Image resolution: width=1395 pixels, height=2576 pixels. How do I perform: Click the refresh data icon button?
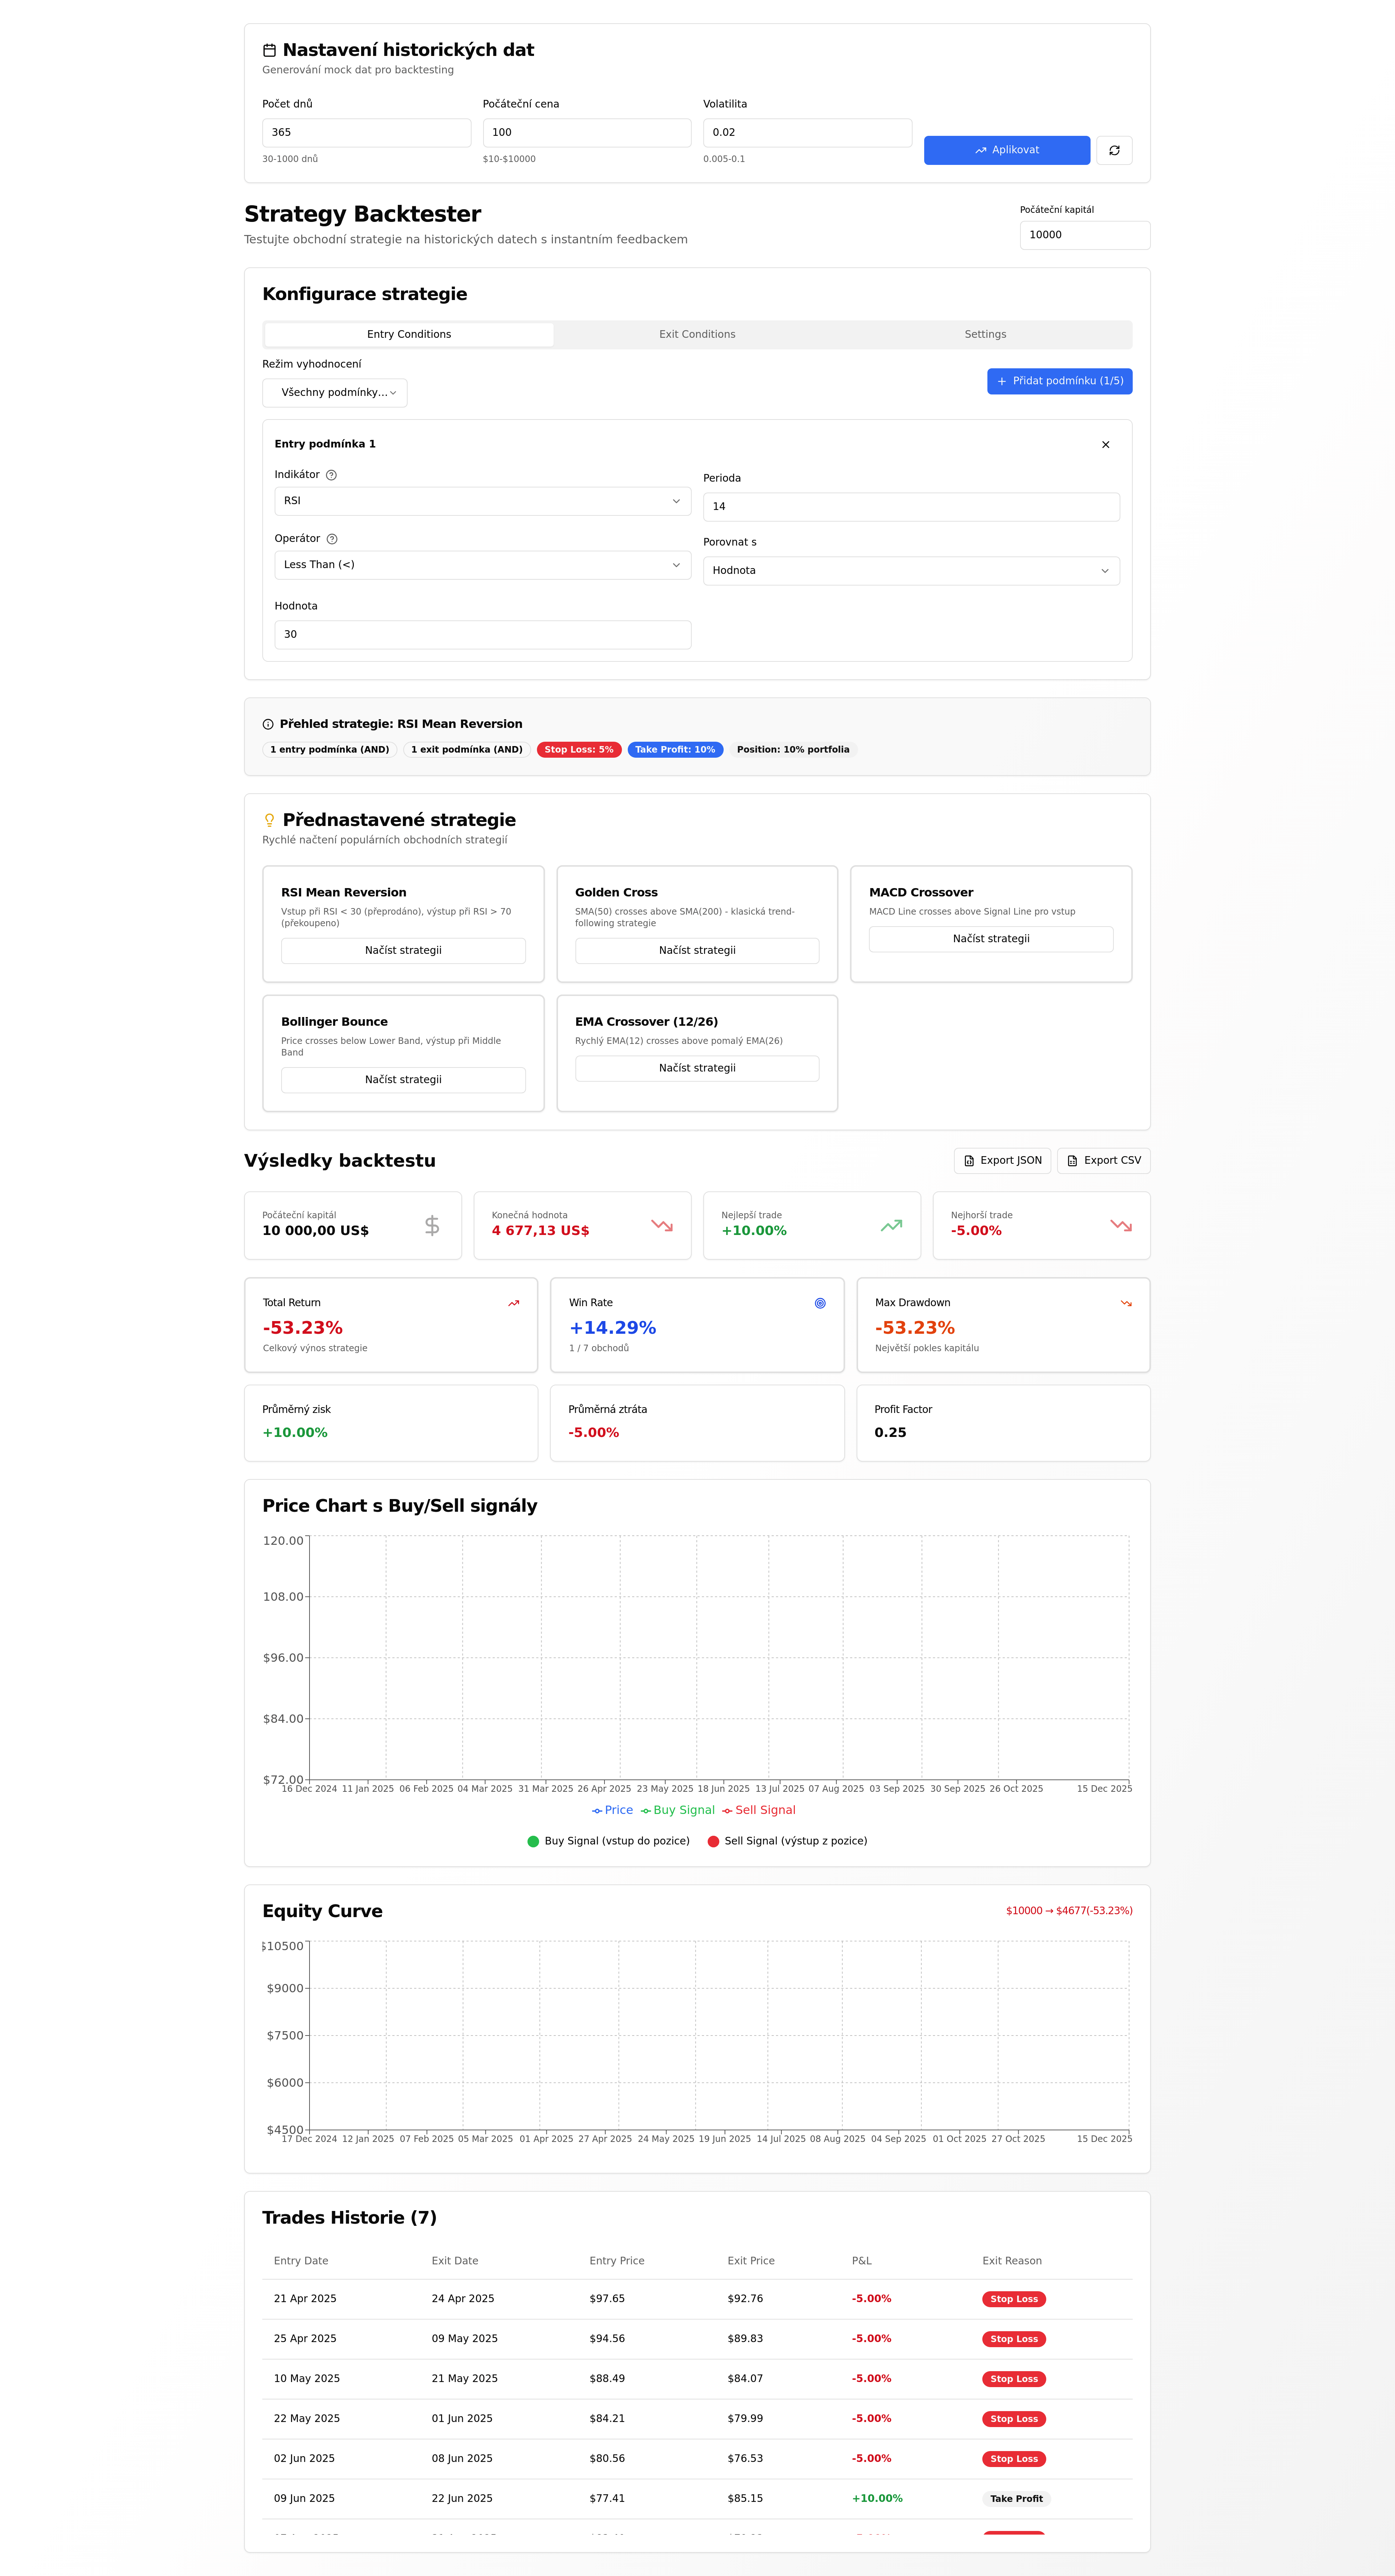1114,150
